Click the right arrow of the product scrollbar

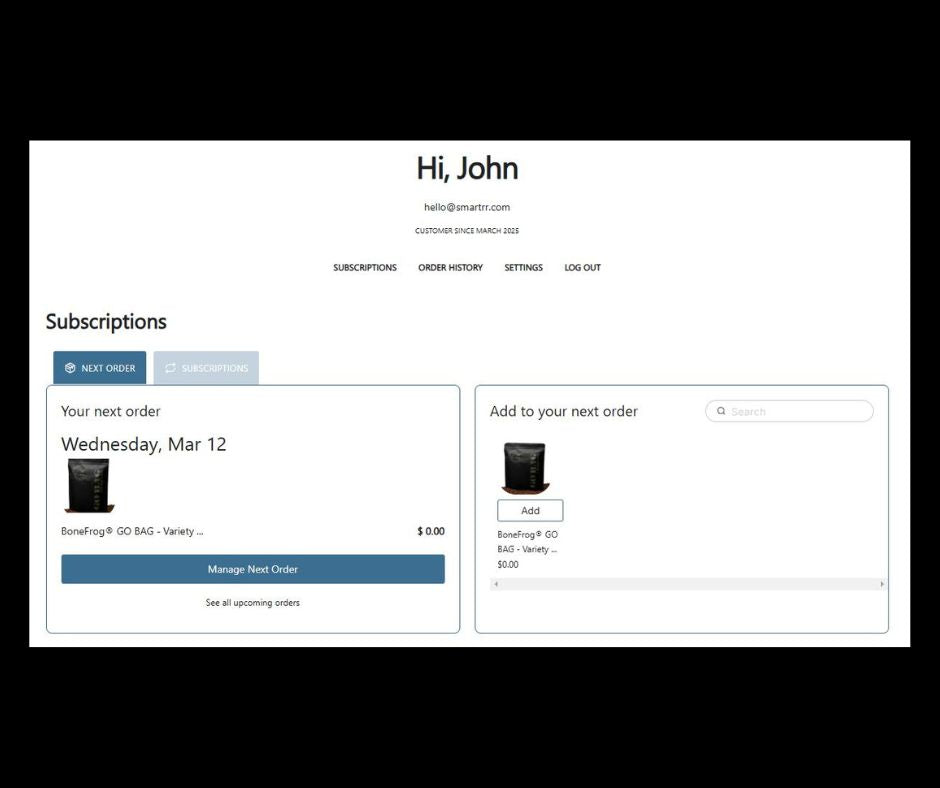coord(881,584)
